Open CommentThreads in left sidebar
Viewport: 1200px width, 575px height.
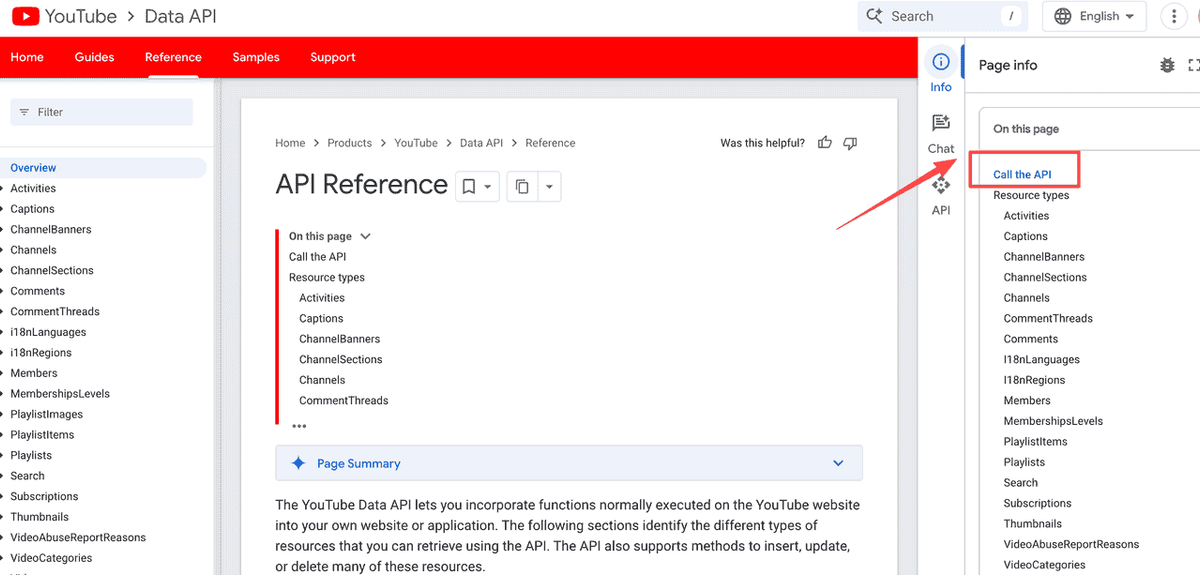pos(55,311)
